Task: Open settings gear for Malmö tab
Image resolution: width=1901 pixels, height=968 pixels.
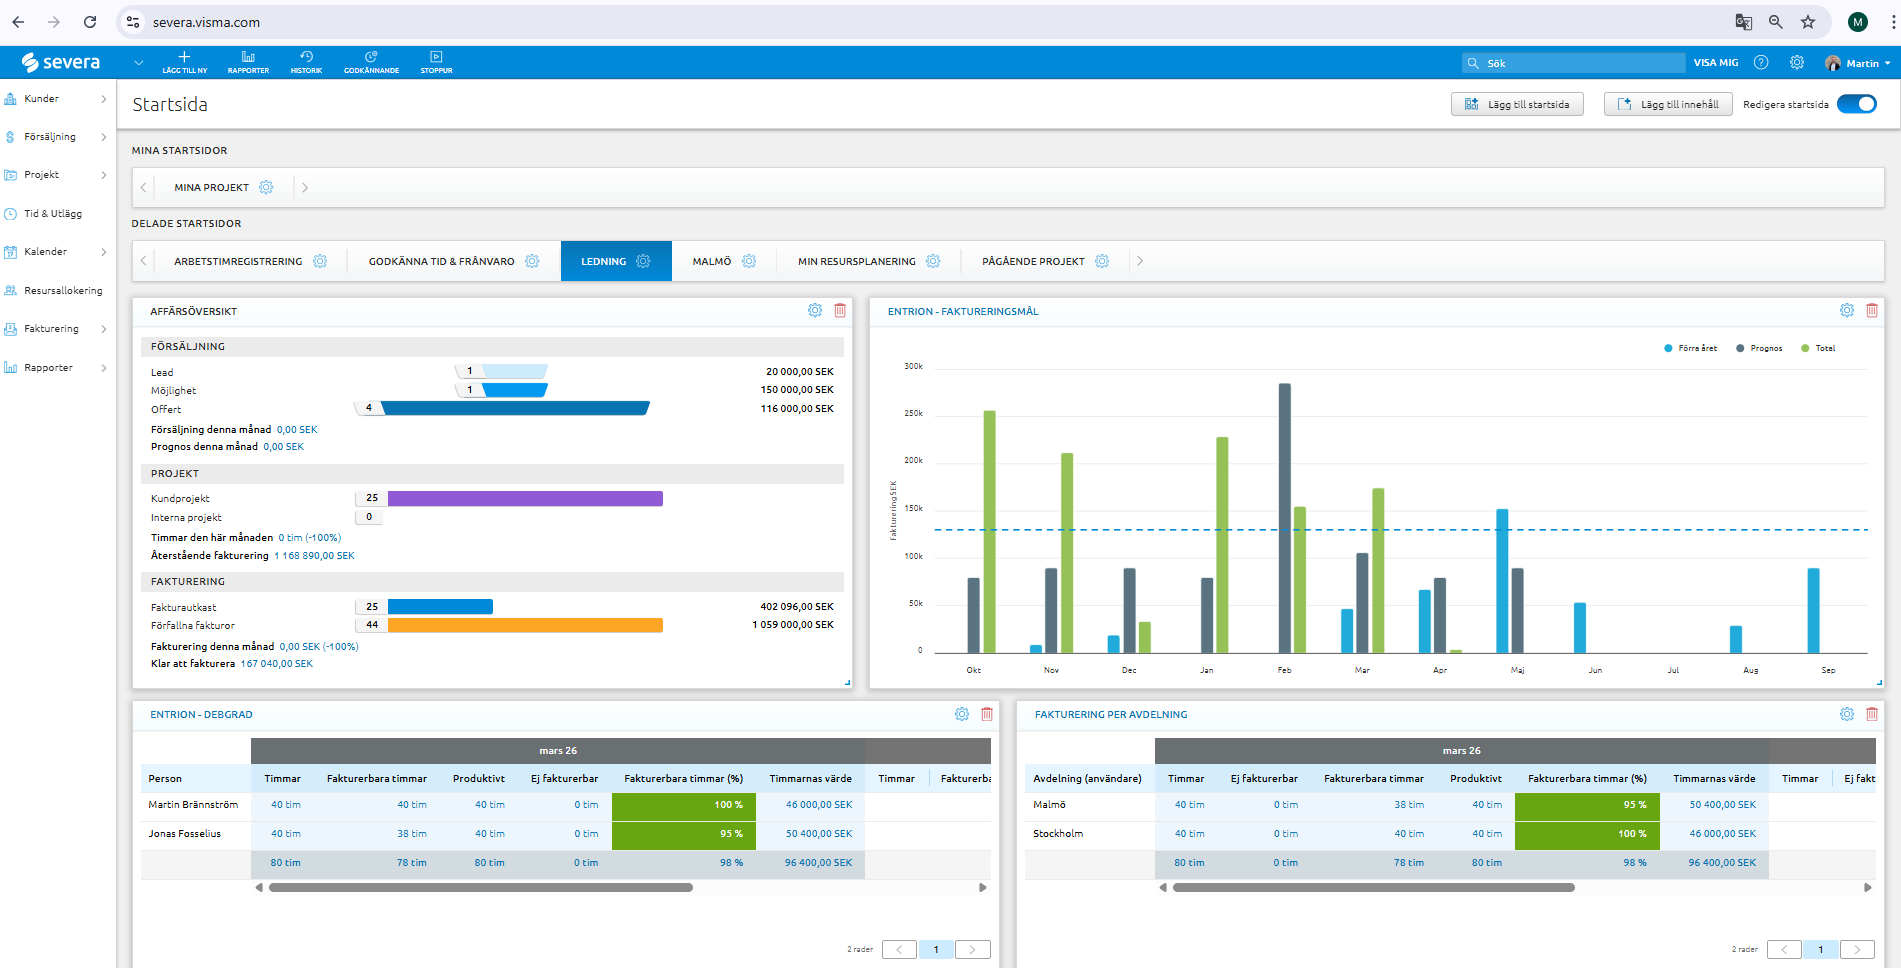Action: (x=749, y=261)
